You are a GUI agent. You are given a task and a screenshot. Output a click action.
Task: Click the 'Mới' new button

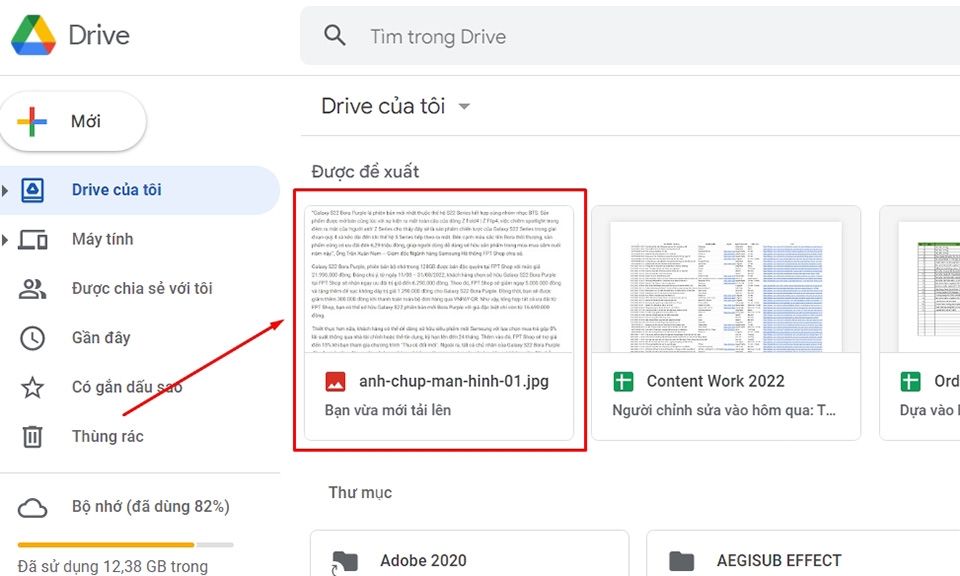[73, 121]
